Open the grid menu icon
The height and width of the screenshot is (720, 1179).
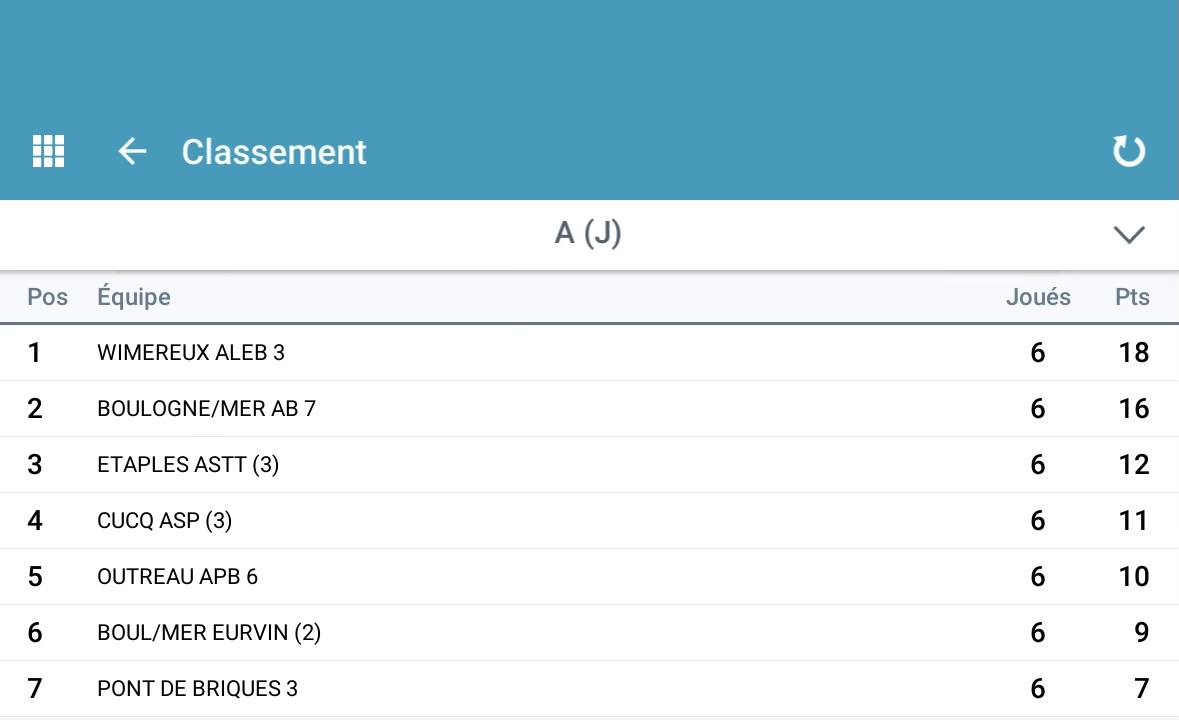[x=48, y=151]
